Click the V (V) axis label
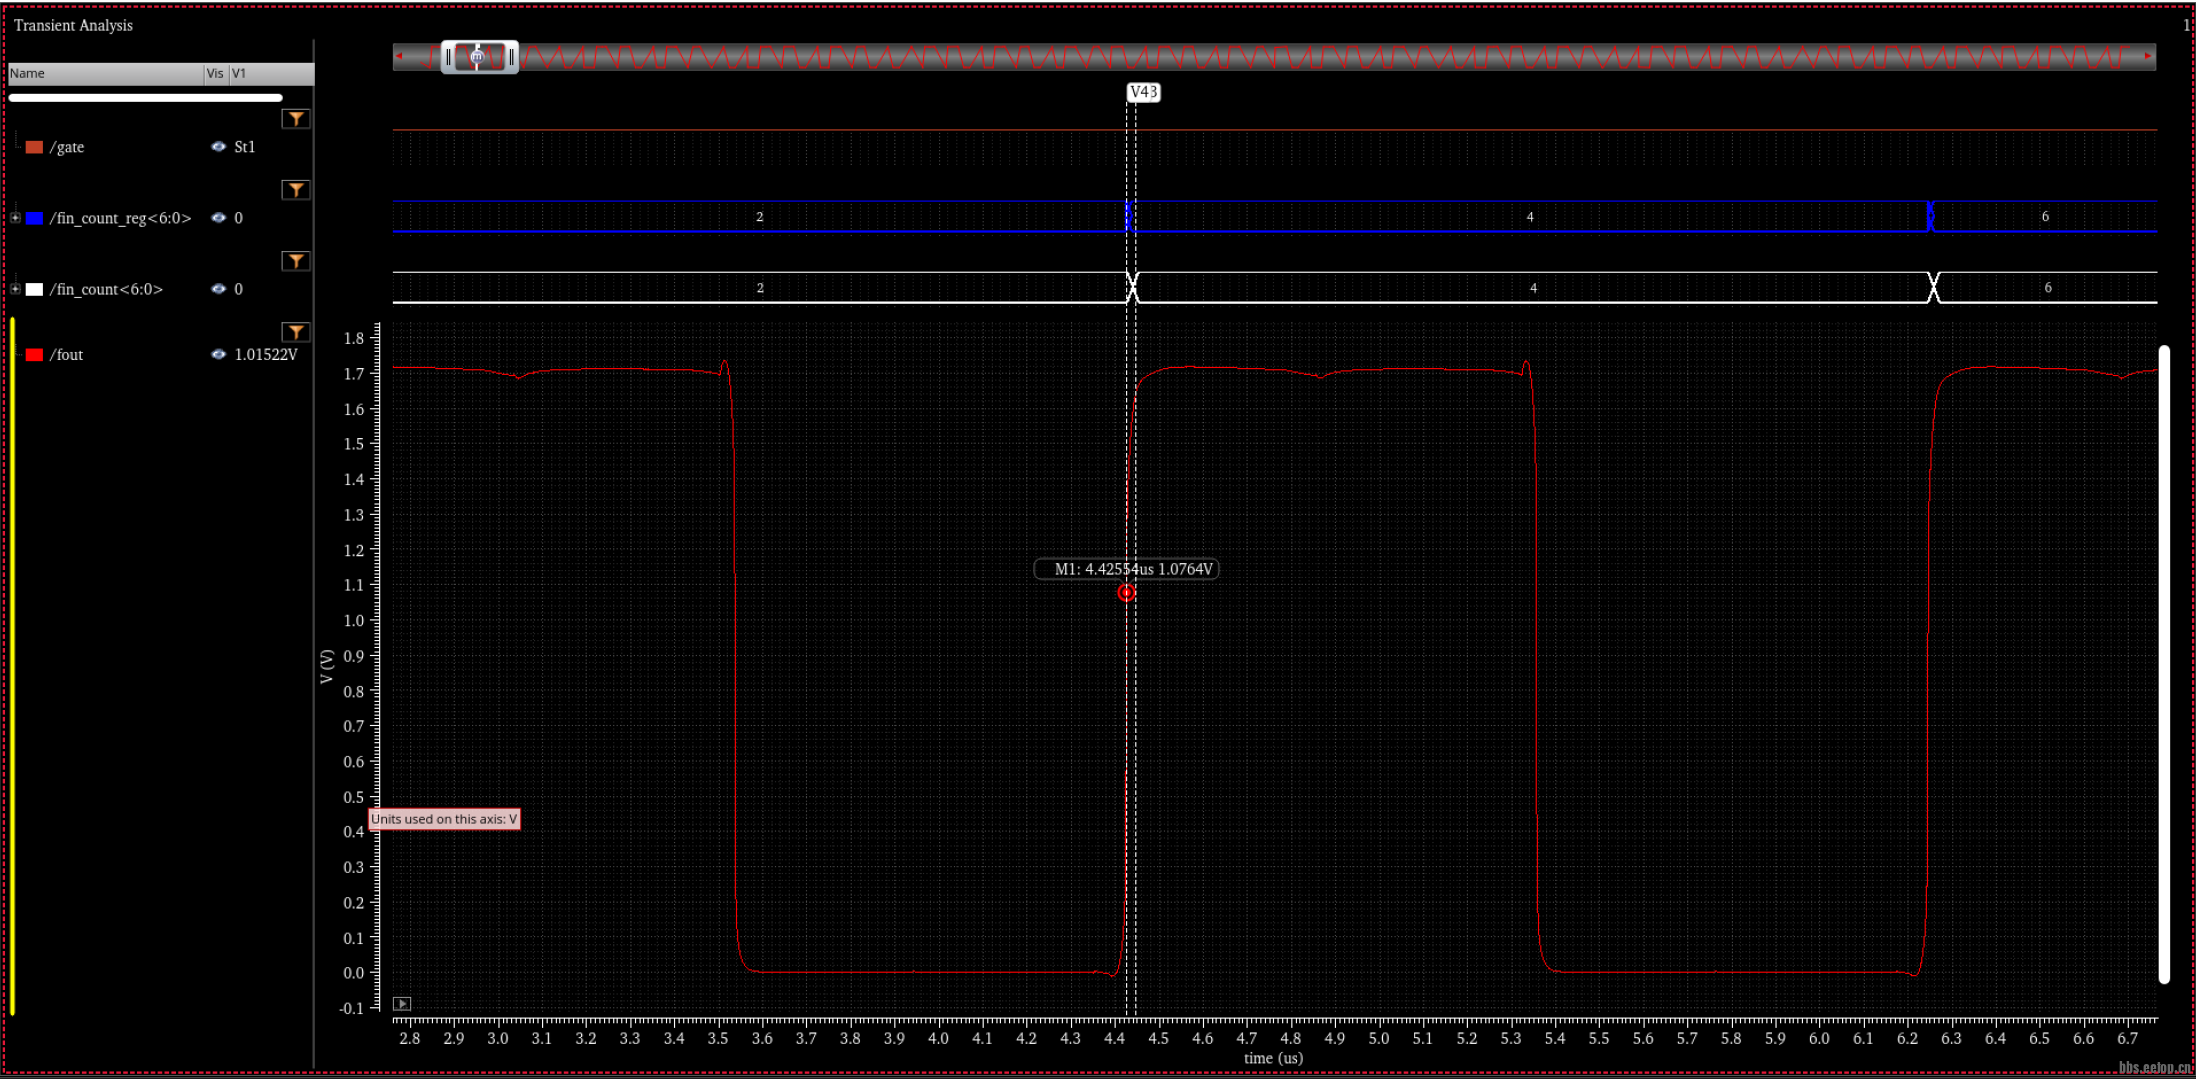Screen dimensions: 2196x1079 326,666
